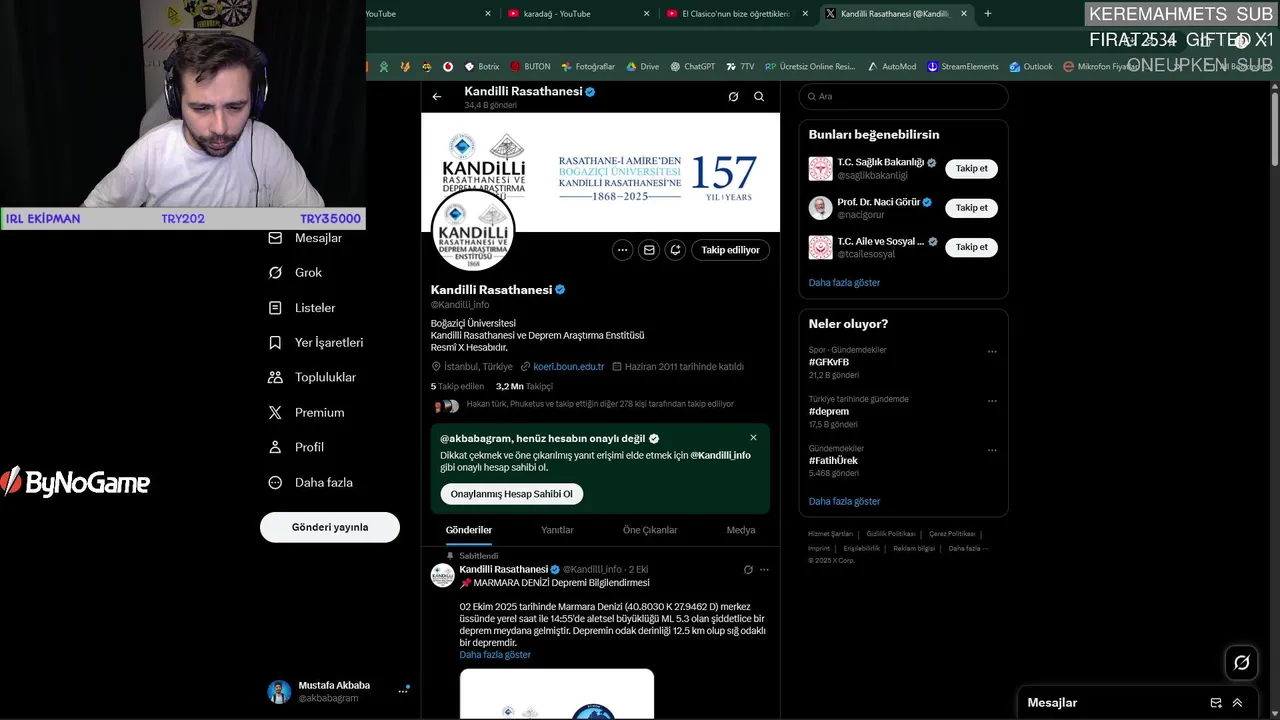The width and height of the screenshot is (1280, 720).
Task: Dismiss the verification banner with X
Action: [753, 438]
